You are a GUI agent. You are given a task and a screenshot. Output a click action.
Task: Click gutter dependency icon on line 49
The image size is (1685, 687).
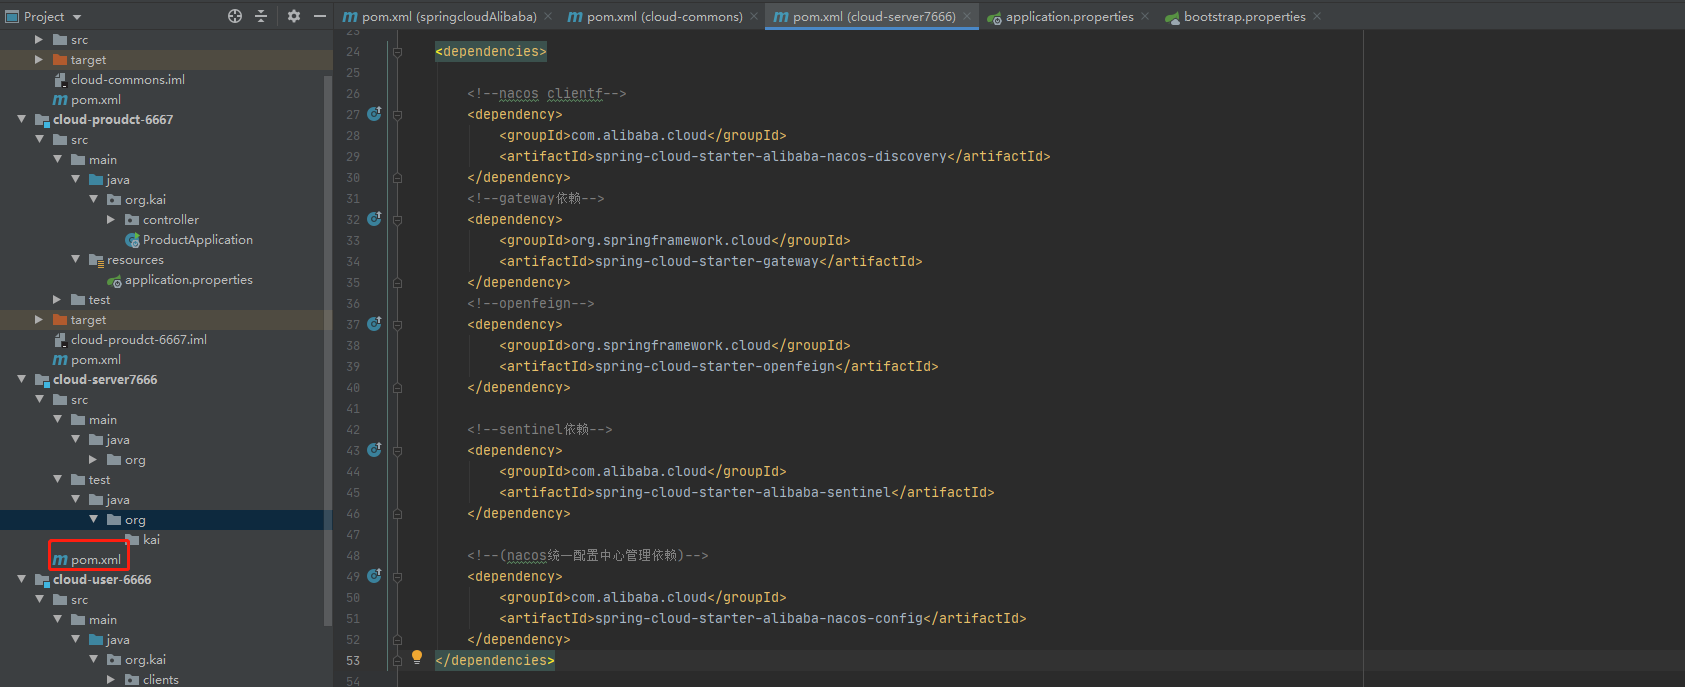[374, 576]
